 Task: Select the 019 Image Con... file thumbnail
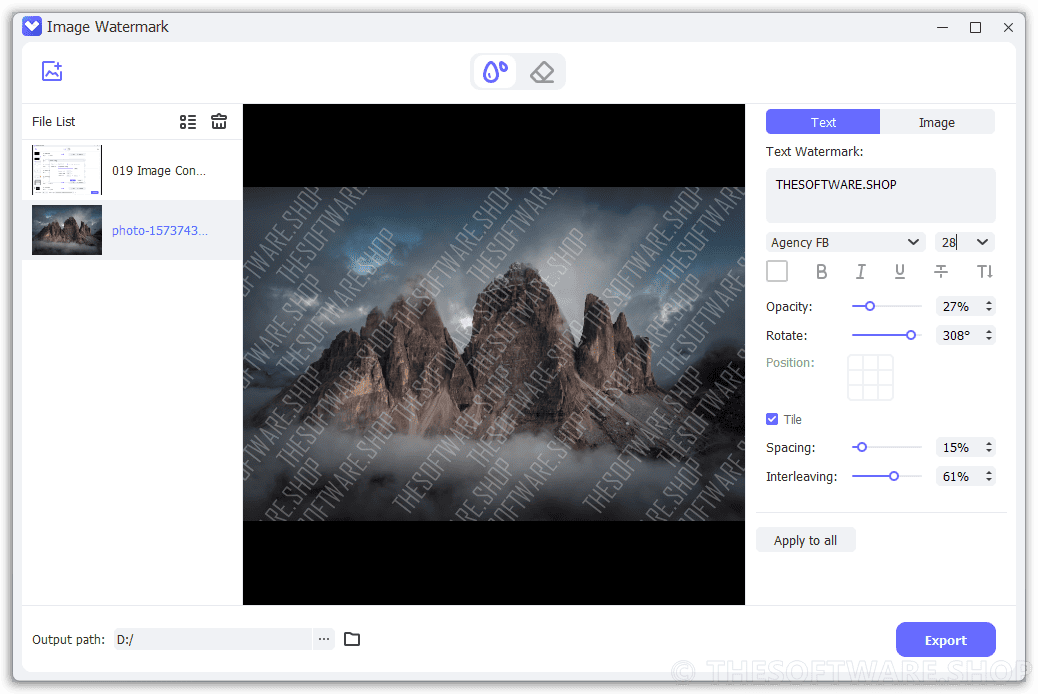(x=67, y=170)
